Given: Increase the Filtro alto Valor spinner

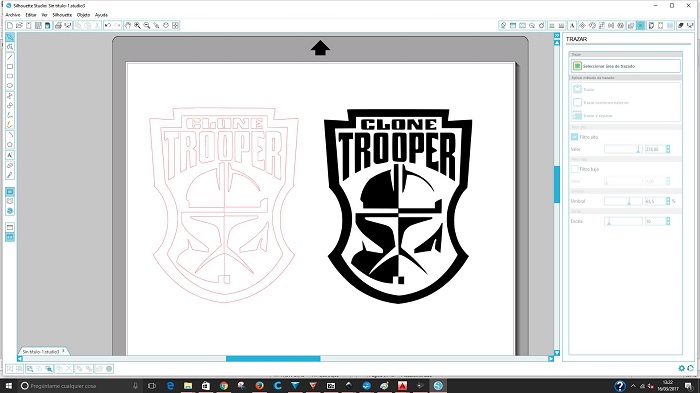Looking at the screenshot, I should 668,147.
